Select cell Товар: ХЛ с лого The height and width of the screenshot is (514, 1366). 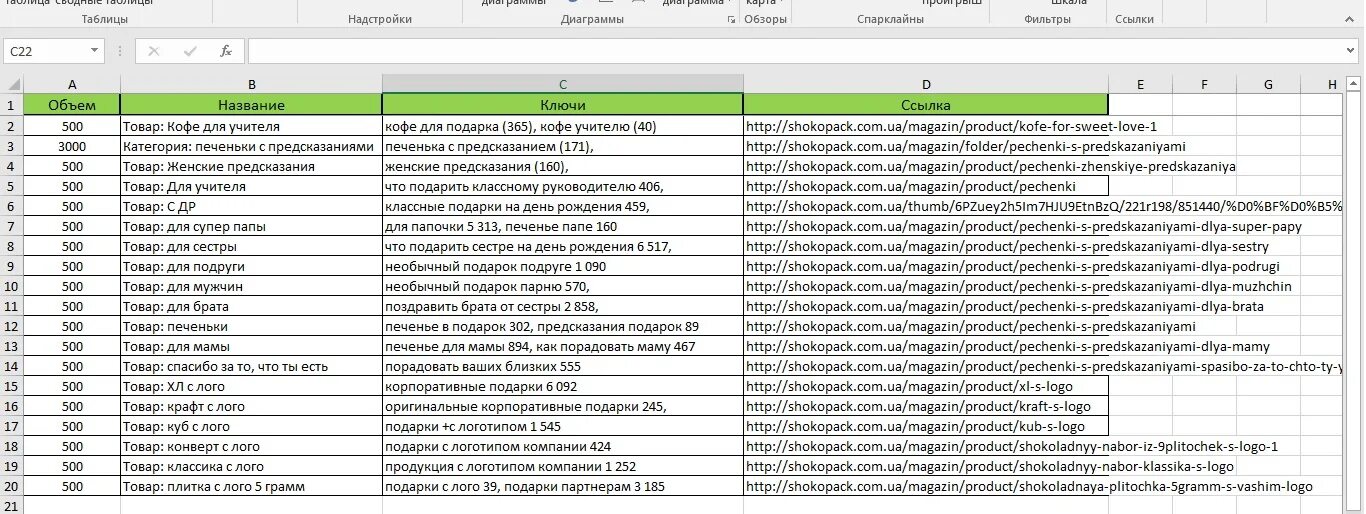pyautogui.click(x=252, y=386)
